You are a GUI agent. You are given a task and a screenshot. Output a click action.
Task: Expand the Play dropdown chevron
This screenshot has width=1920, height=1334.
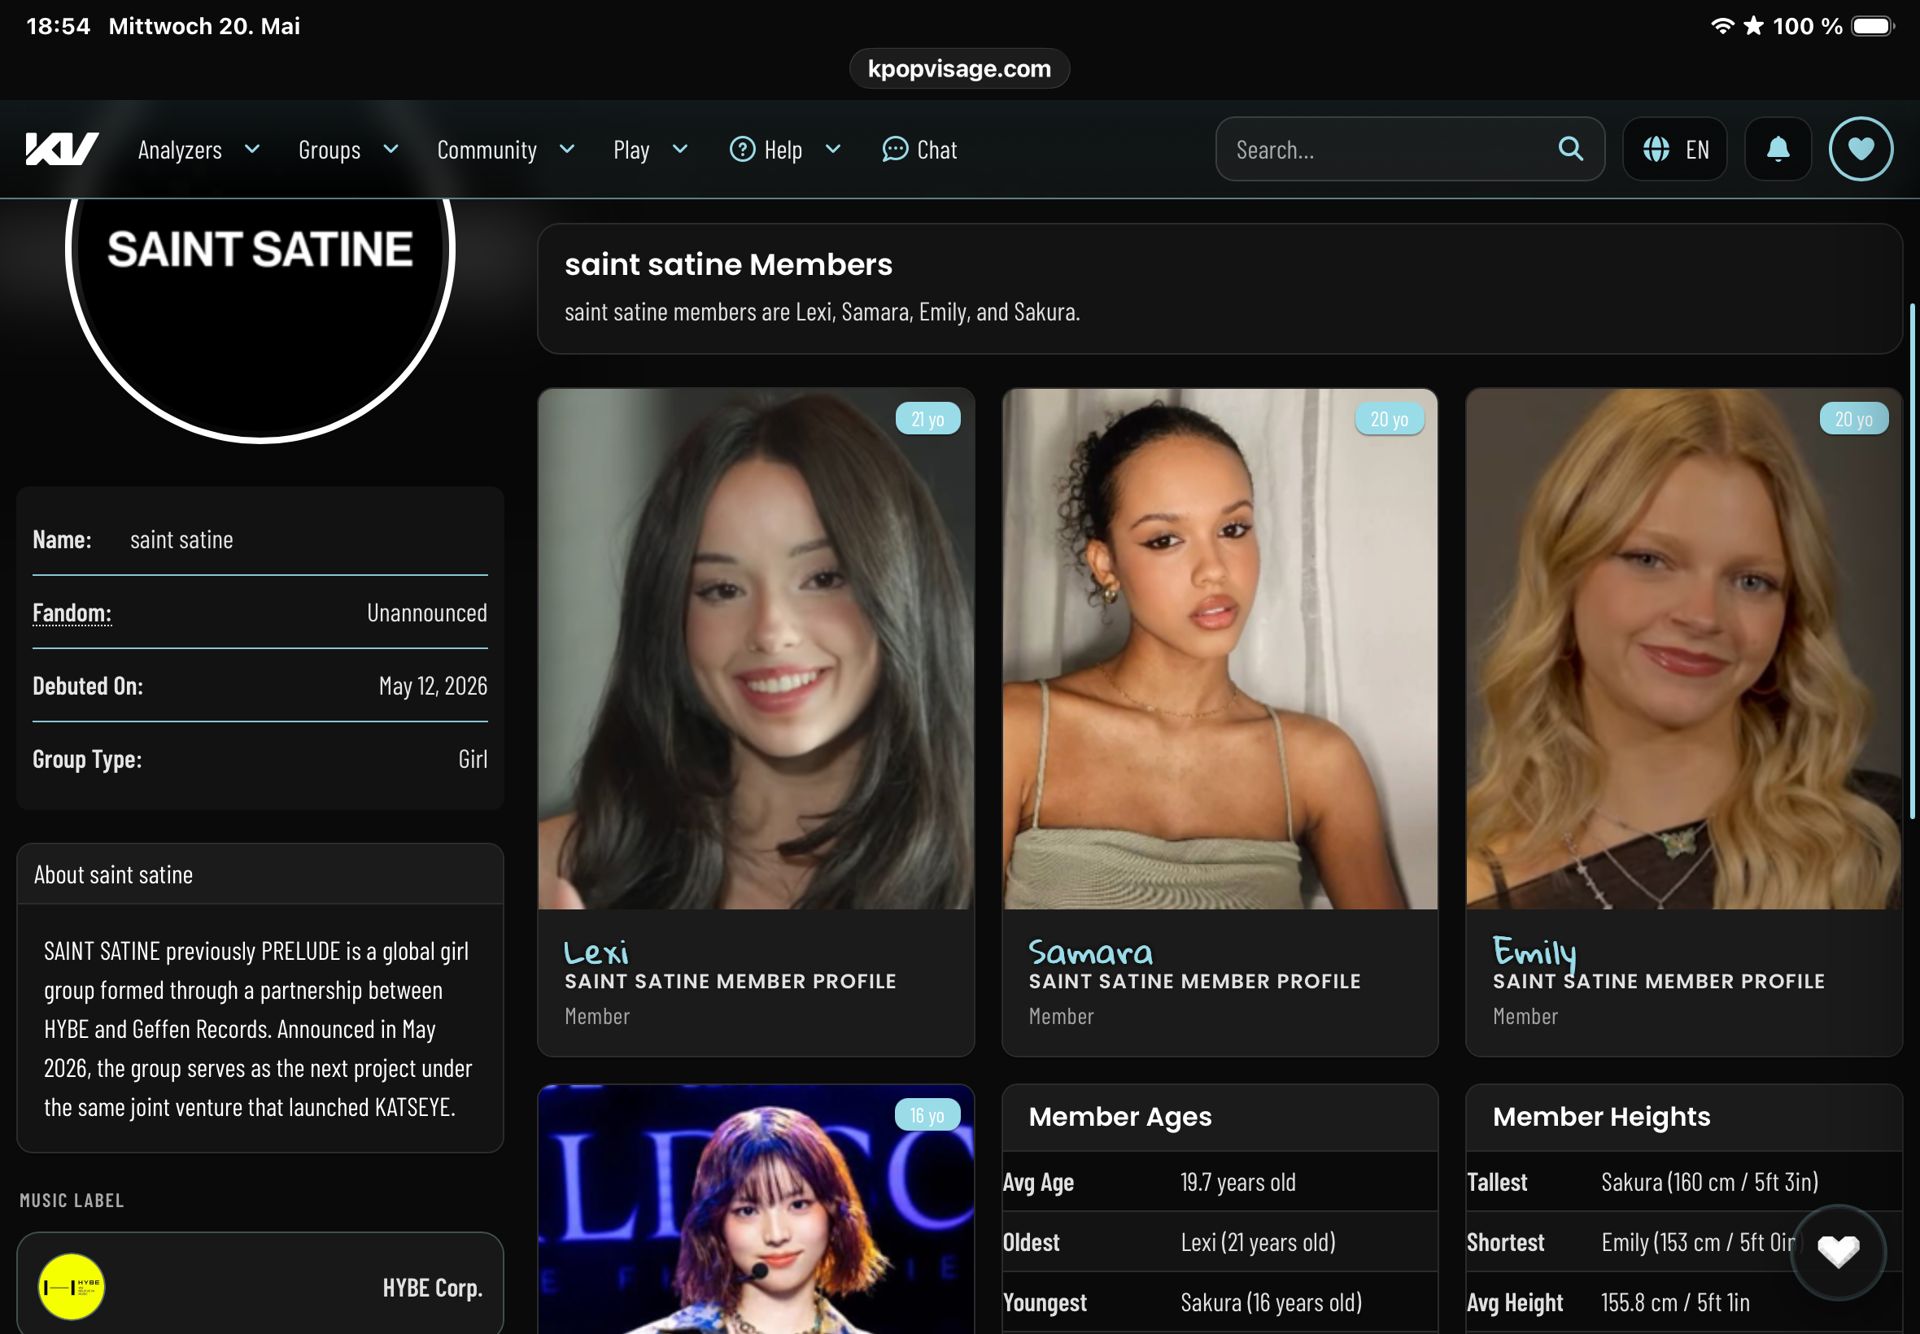pos(680,149)
